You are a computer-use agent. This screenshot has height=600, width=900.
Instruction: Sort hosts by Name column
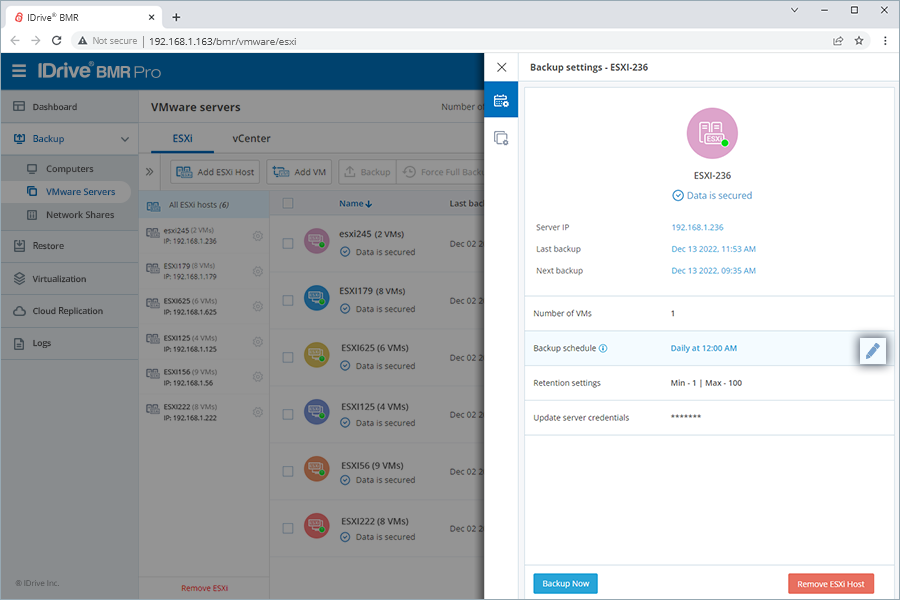(355, 203)
